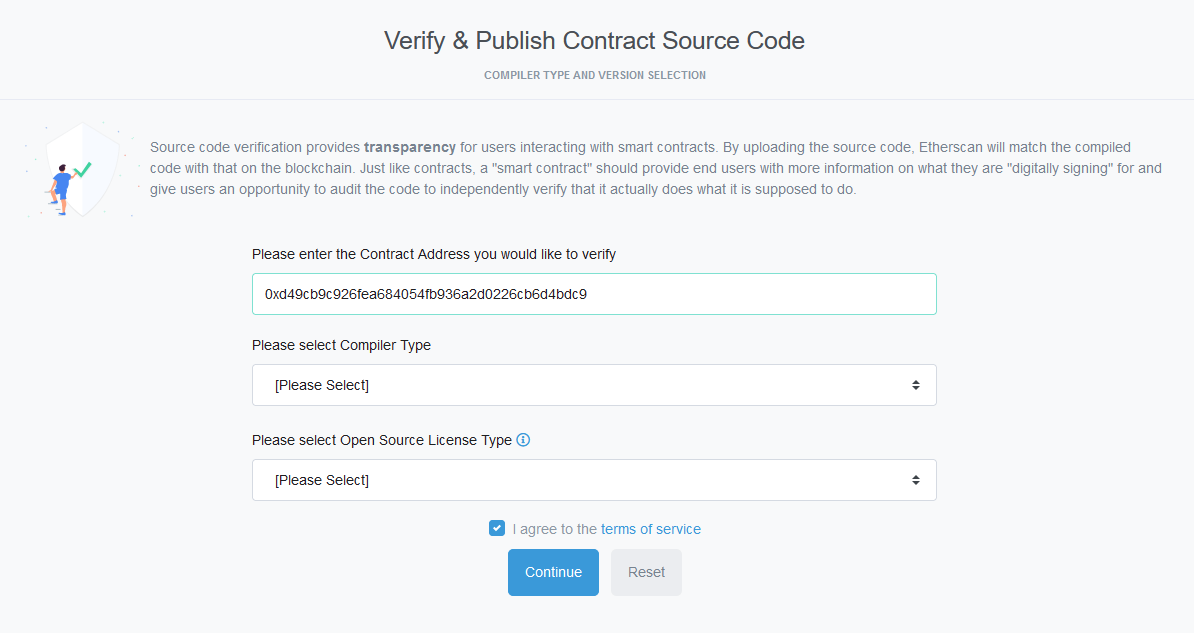Screen dimensions: 1194x633
Task: Click the up-down arrows on Compiler Type select
Action: tap(915, 385)
